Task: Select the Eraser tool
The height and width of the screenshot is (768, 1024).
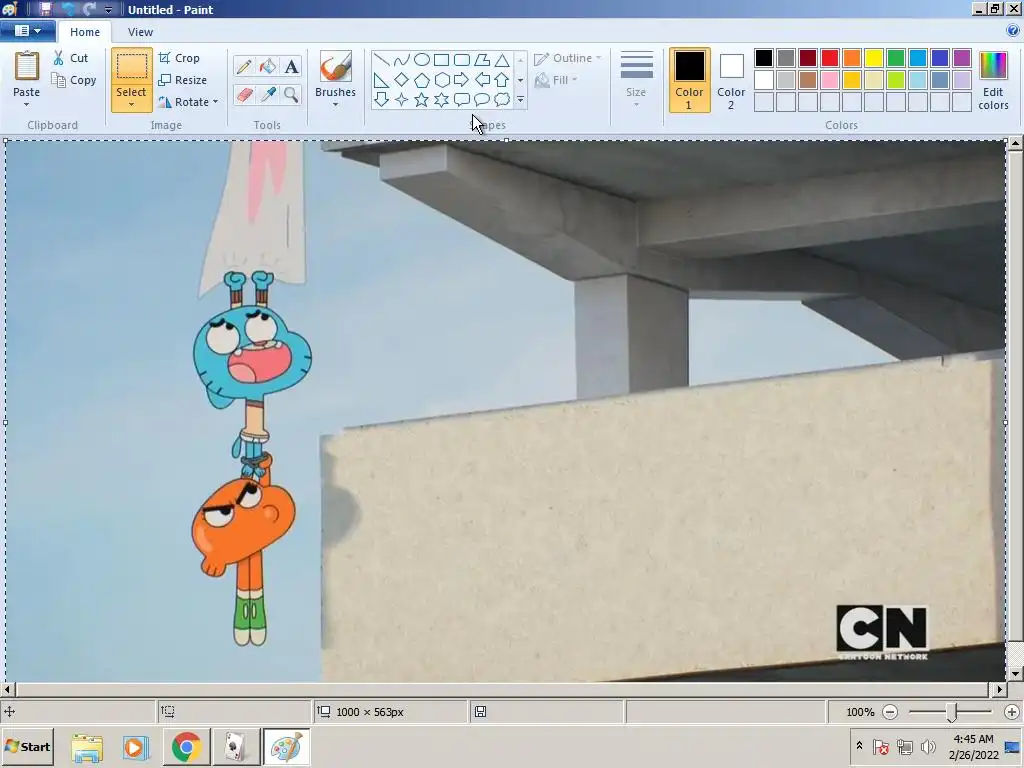Action: pos(244,95)
